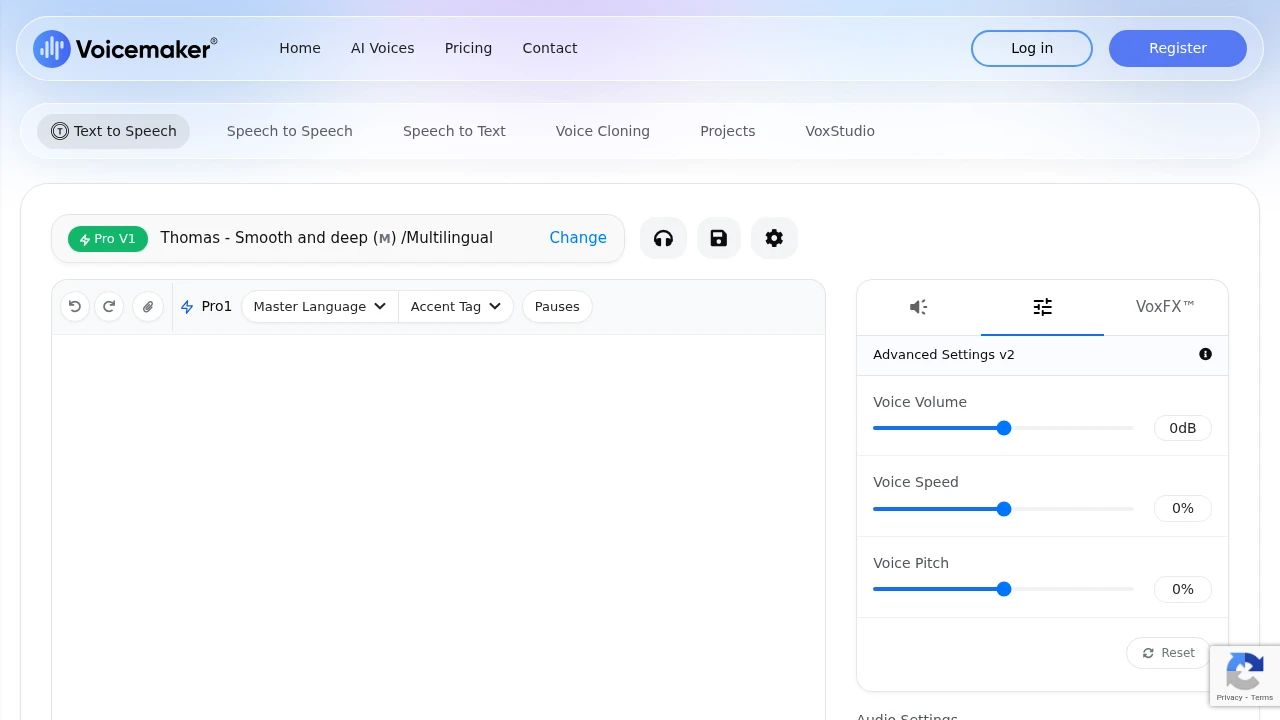Expand the Accent Tag dropdown
This screenshot has width=1280, height=720.
455,307
